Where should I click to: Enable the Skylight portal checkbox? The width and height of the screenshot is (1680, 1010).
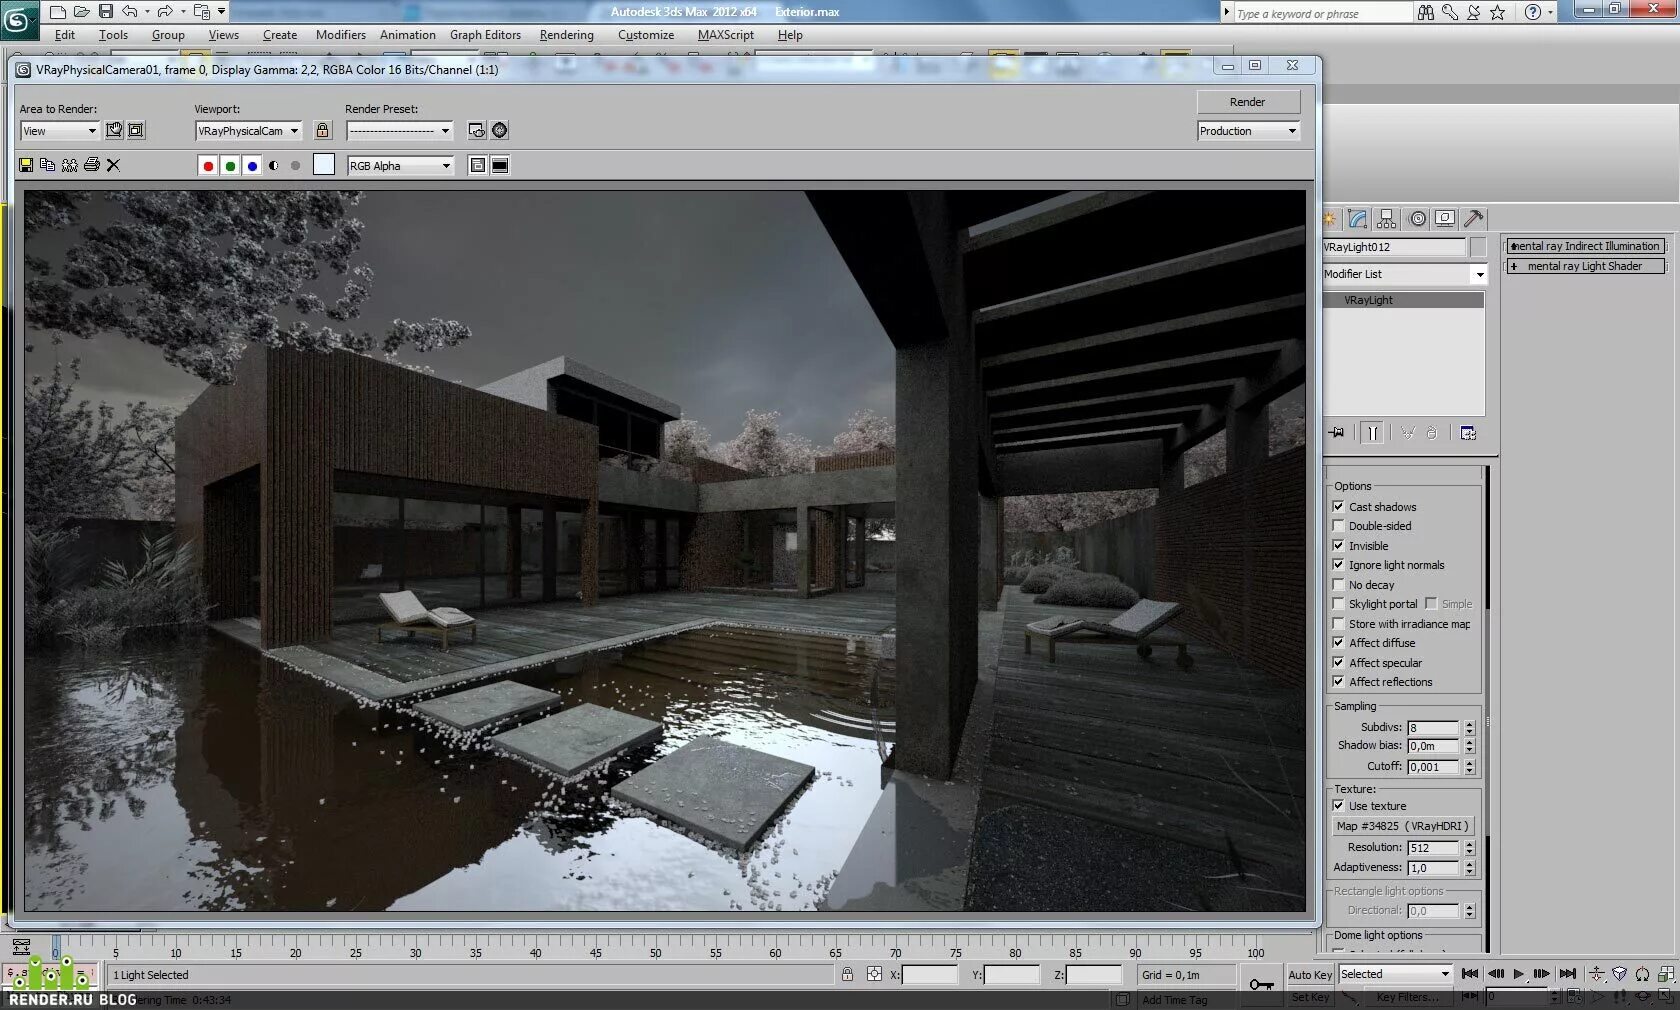pyautogui.click(x=1338, y=604)
